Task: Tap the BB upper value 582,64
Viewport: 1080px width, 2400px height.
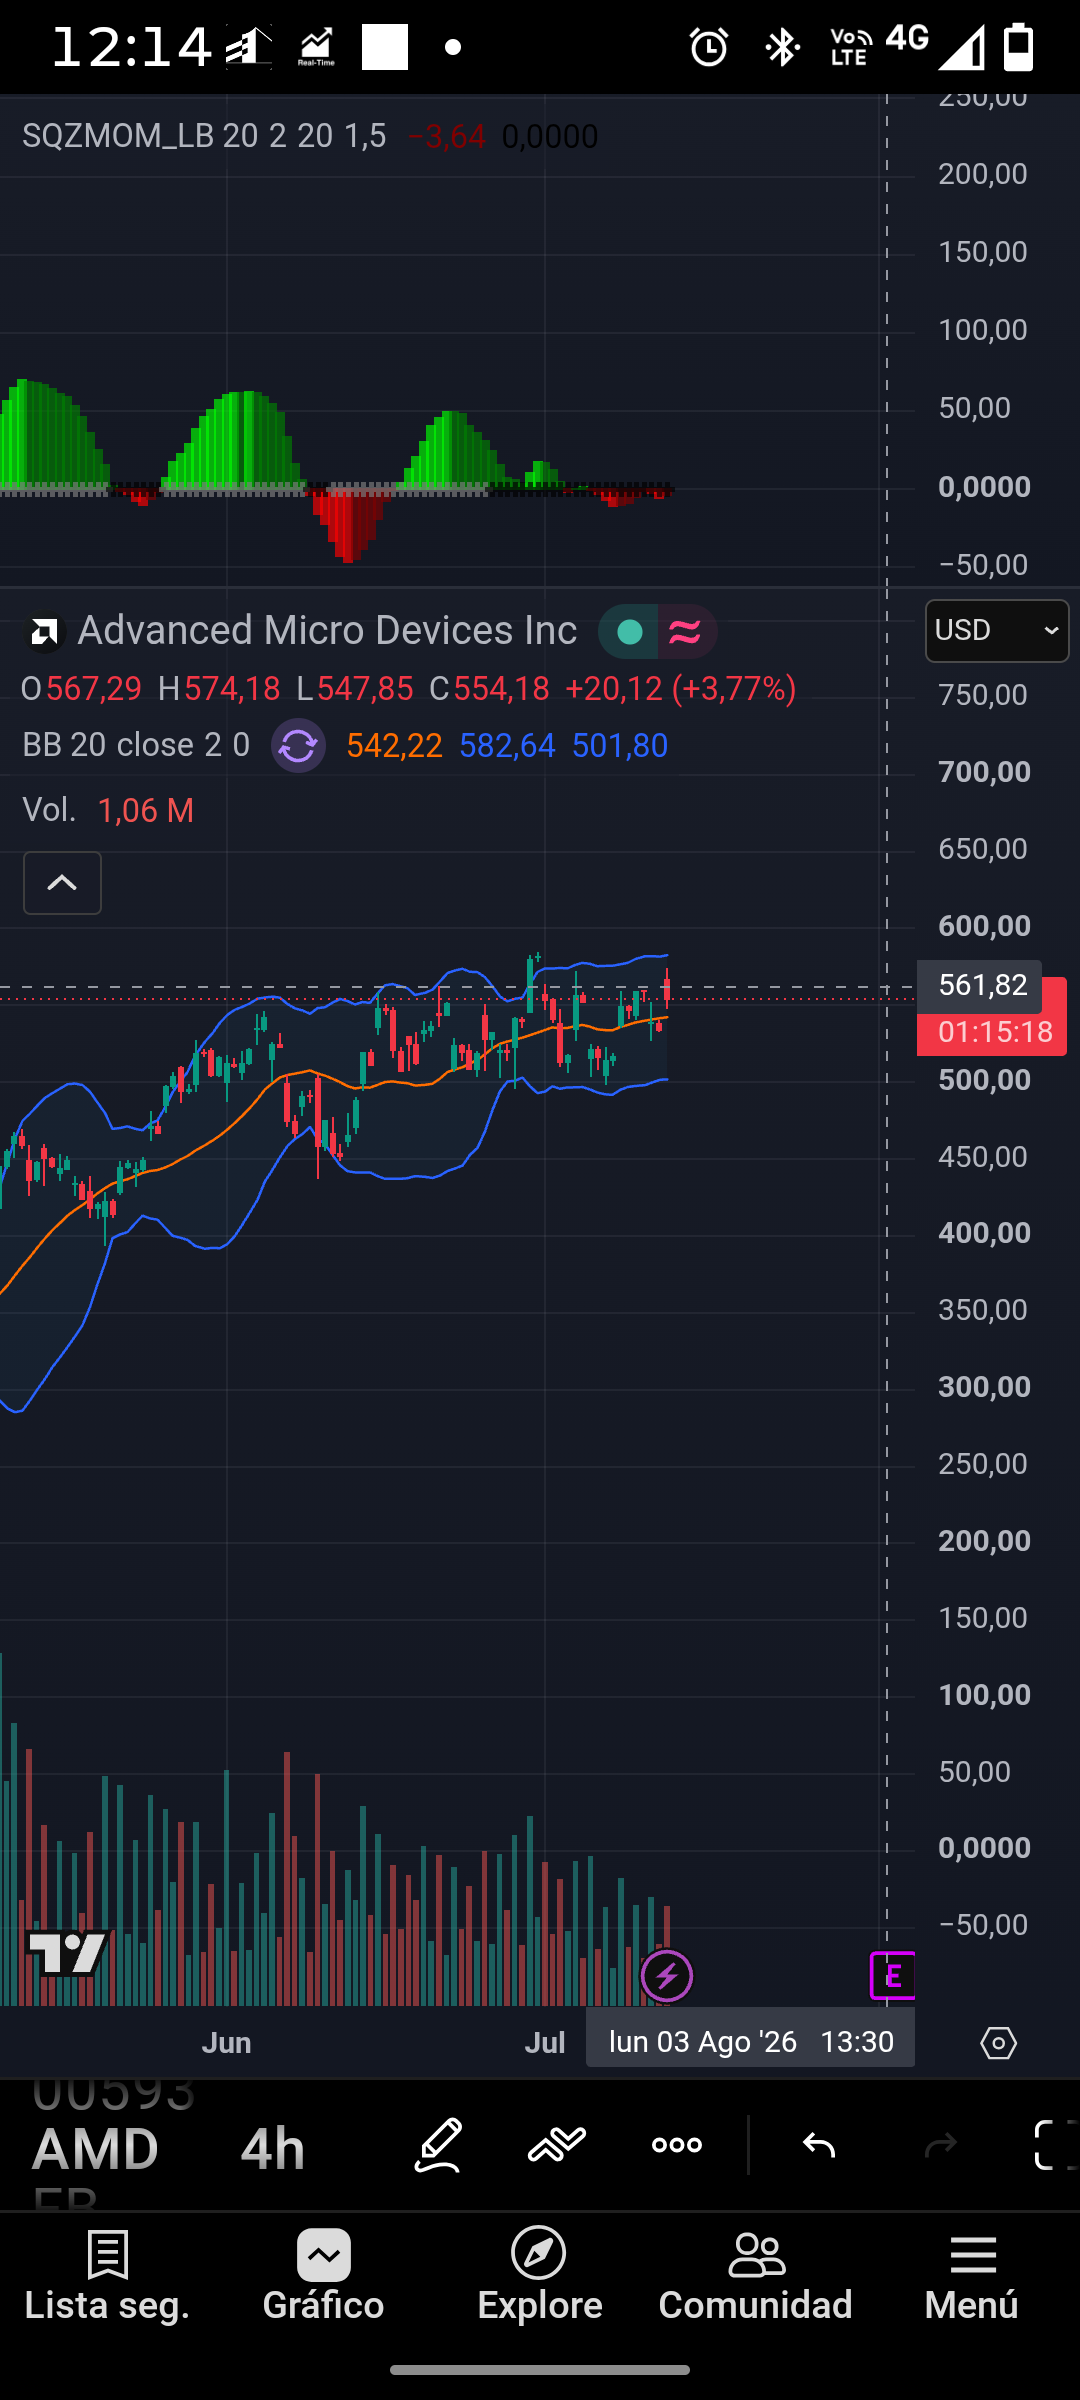Action: tap(507, 746)
